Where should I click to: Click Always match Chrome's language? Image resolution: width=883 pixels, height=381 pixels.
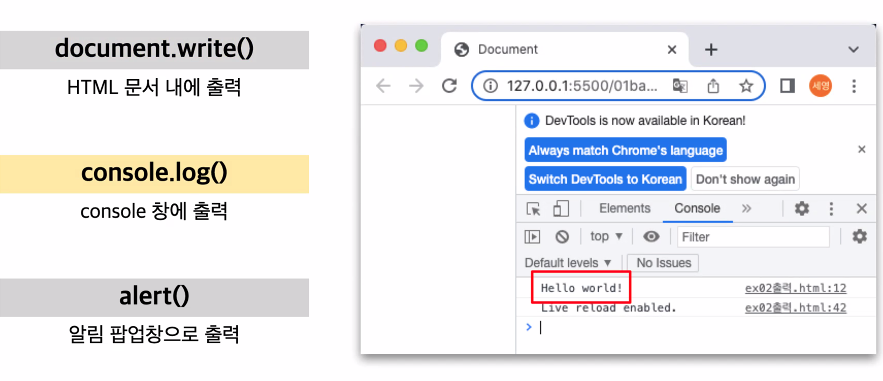coord(626,151)
